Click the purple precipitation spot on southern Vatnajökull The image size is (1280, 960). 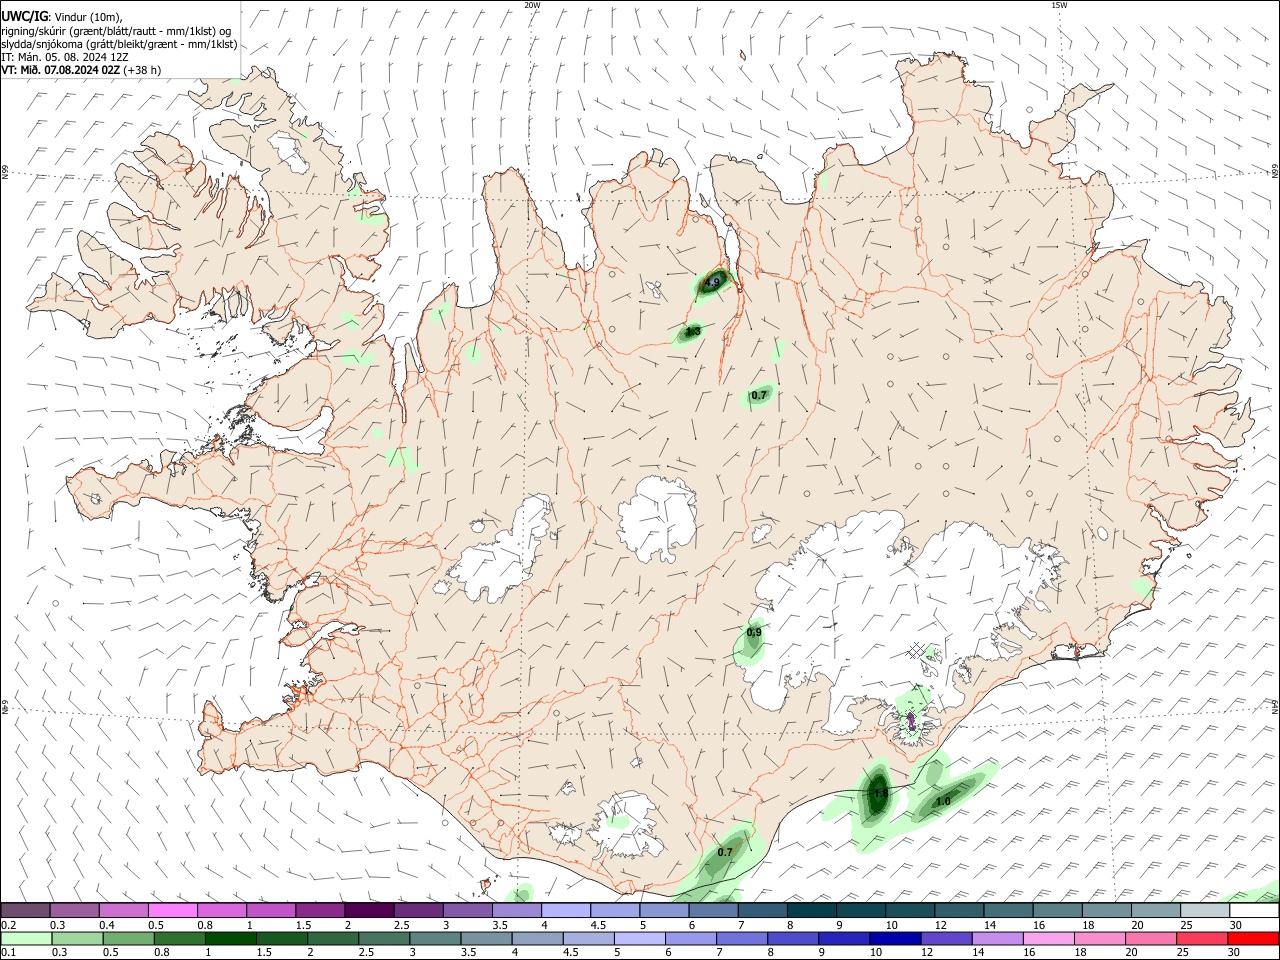910,721
